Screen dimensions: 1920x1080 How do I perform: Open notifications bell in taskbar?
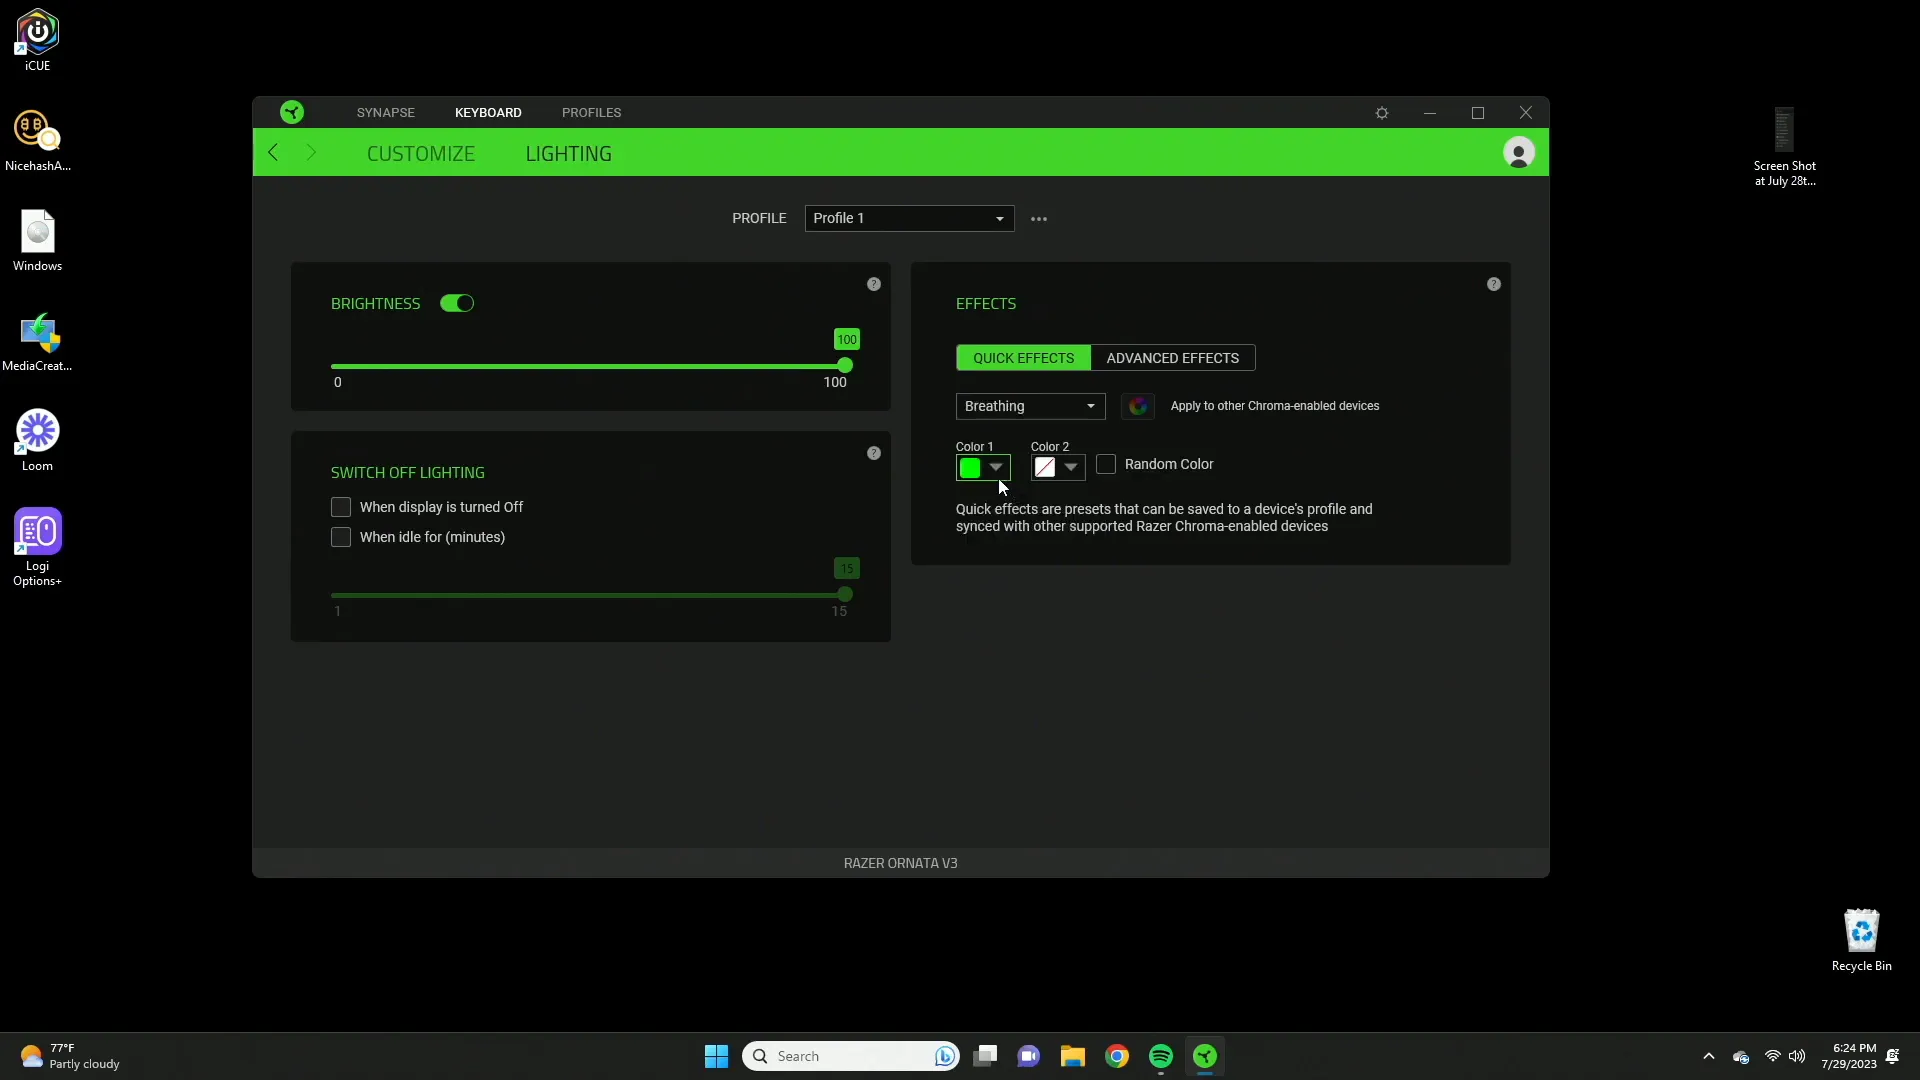pyautogui.click(x=1892, y=1056)
